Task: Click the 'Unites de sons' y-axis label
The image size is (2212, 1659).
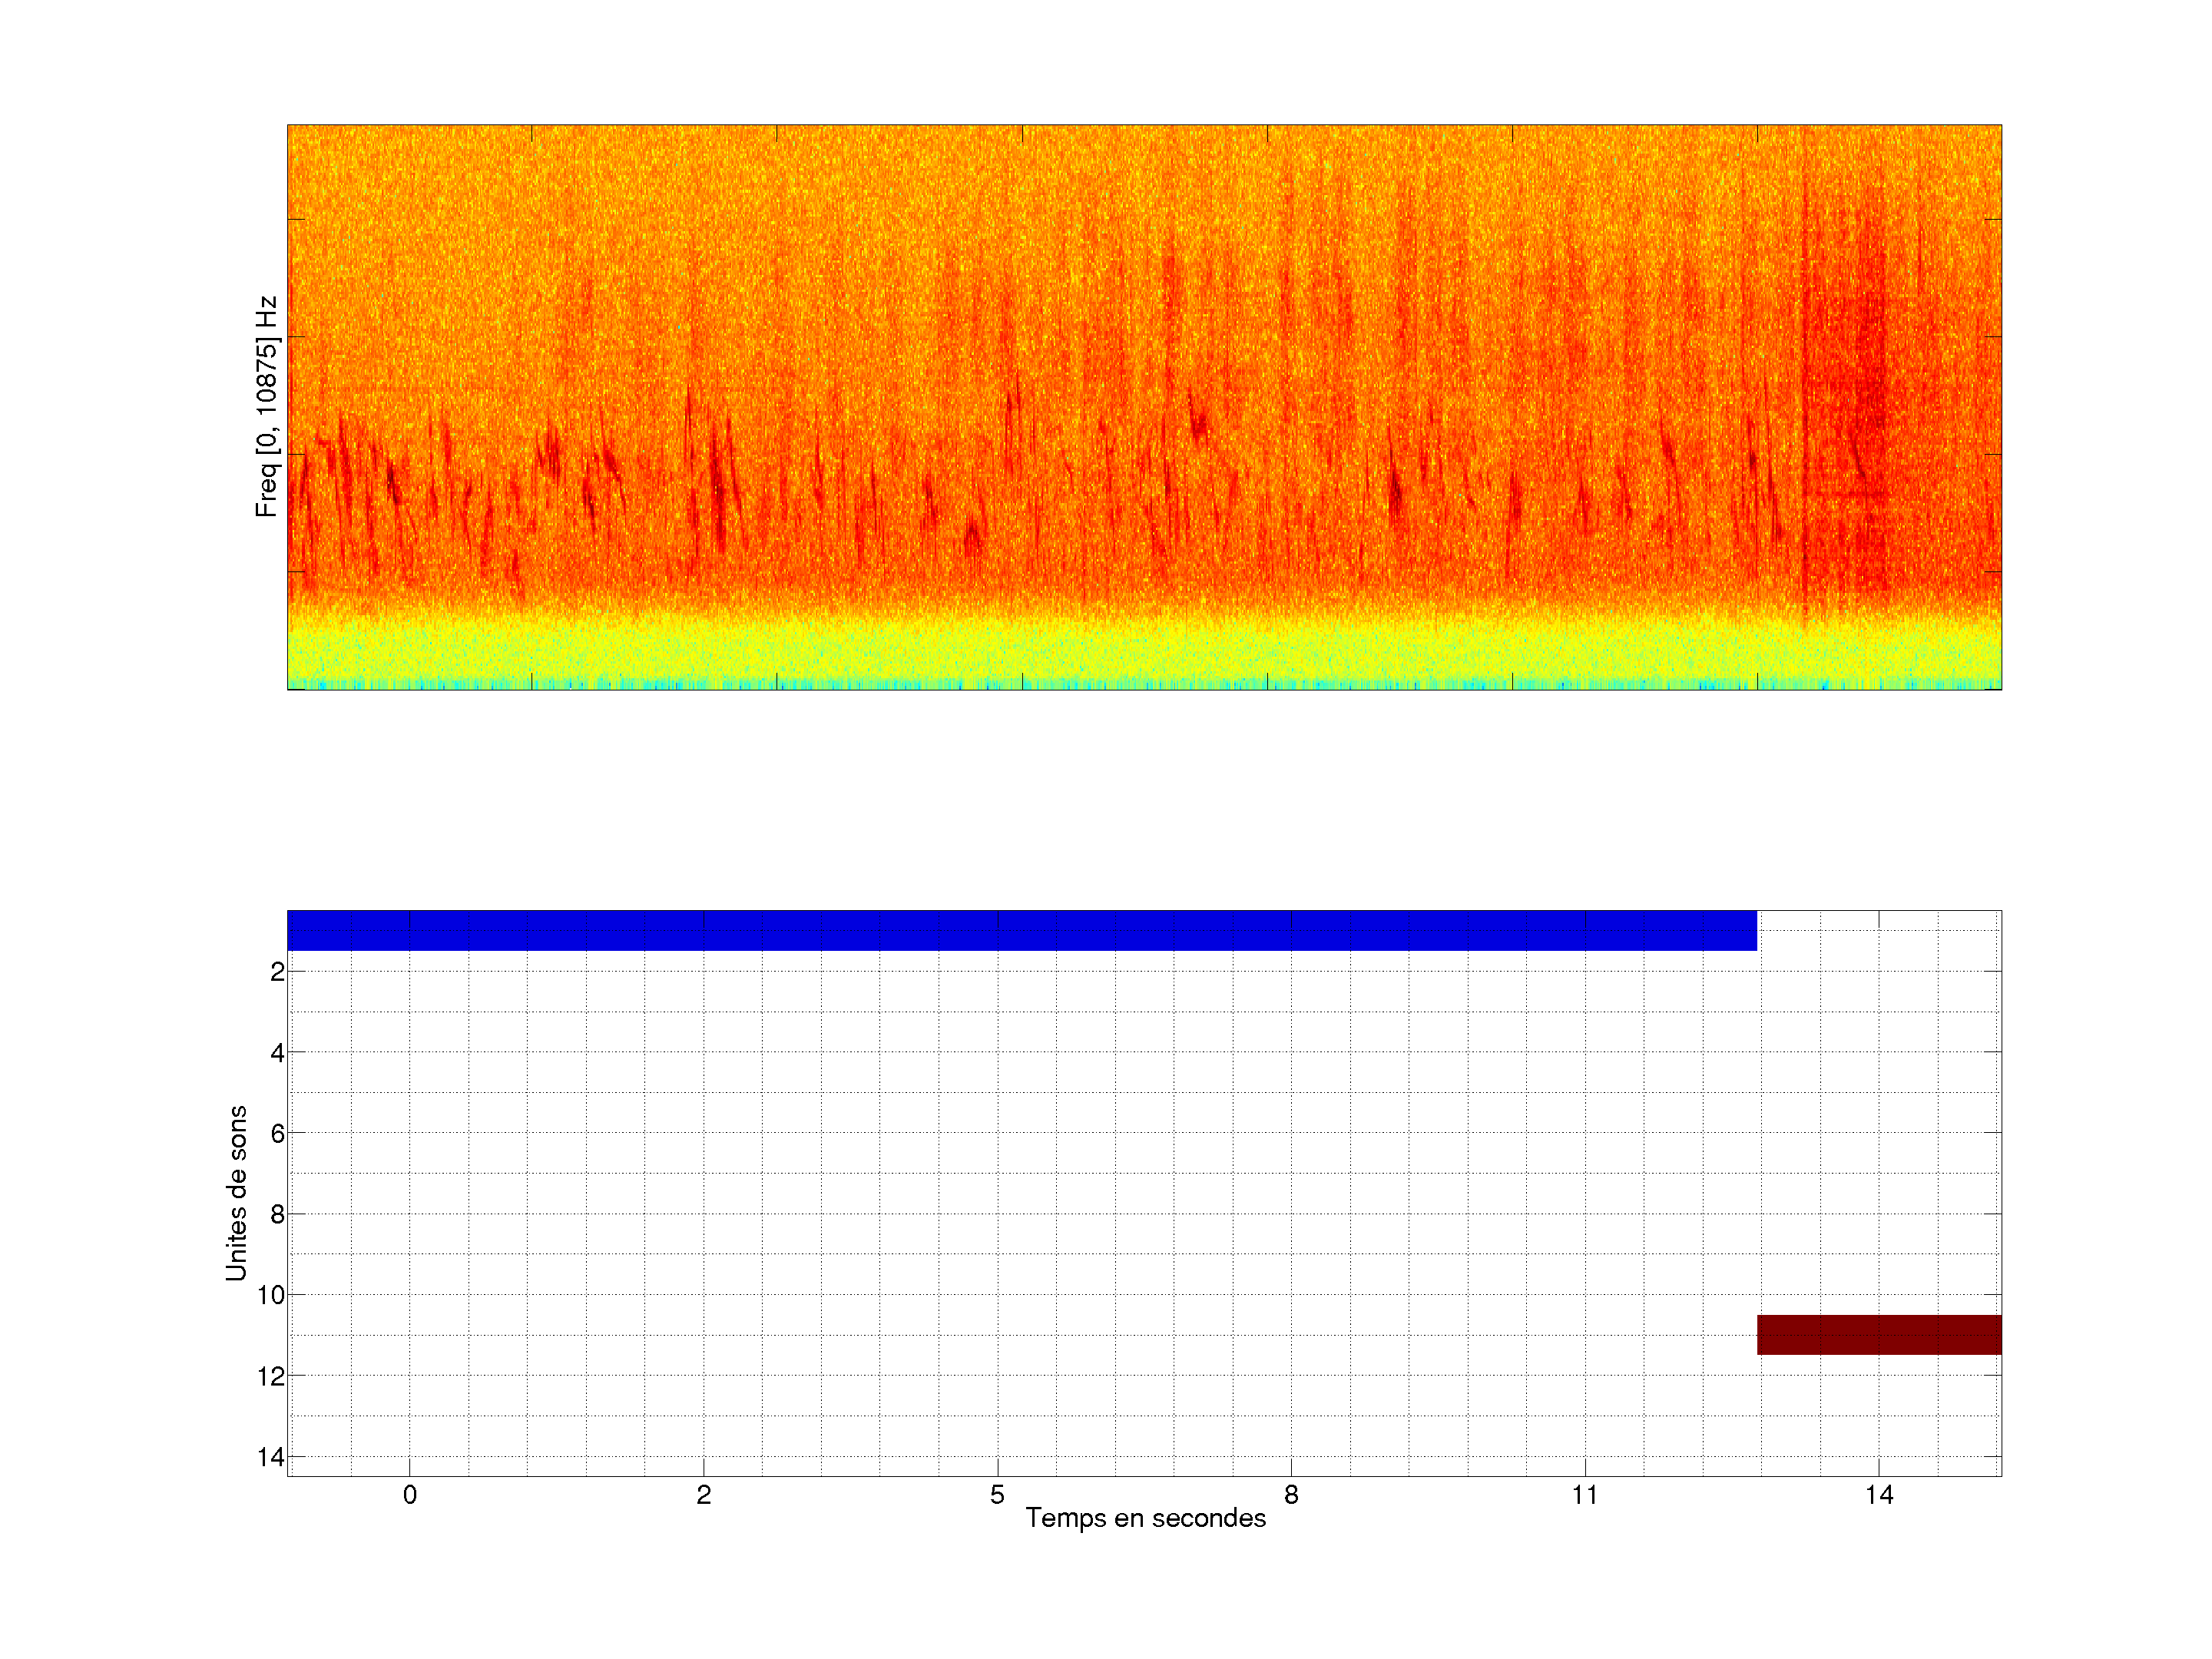Action: [x=236, y=1193]
